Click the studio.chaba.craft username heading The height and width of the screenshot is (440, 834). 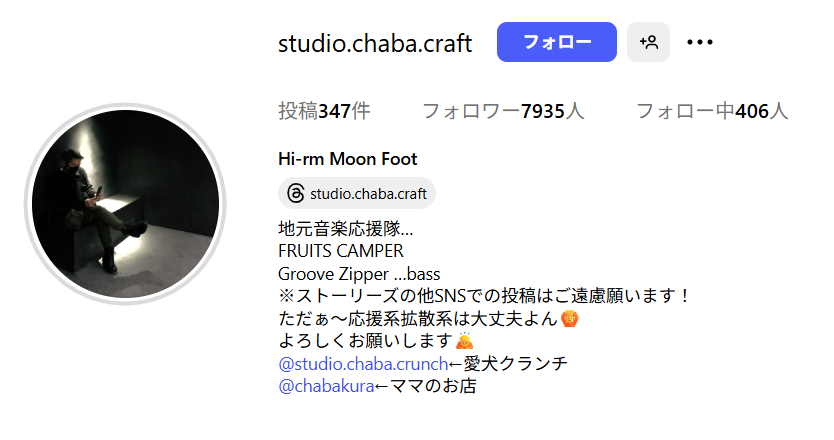(375, 43)
